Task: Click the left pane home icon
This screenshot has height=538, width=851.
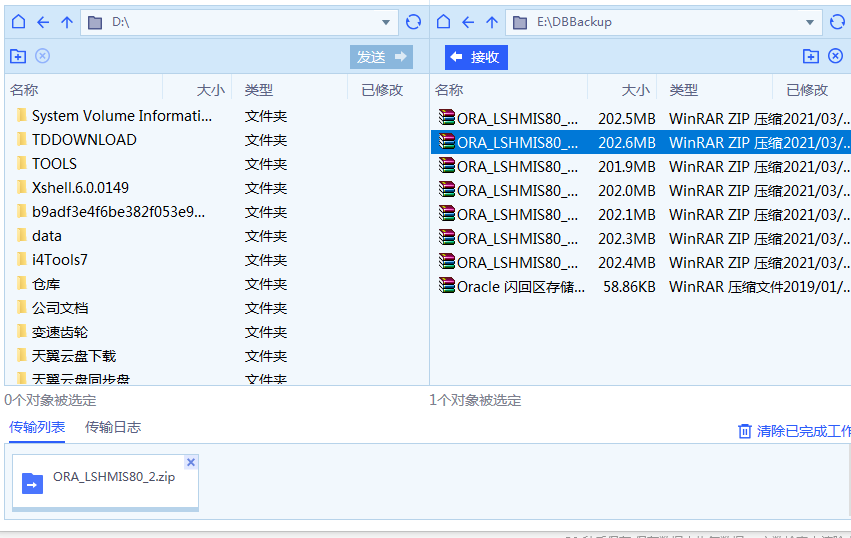Action: [x=18, y=22]
